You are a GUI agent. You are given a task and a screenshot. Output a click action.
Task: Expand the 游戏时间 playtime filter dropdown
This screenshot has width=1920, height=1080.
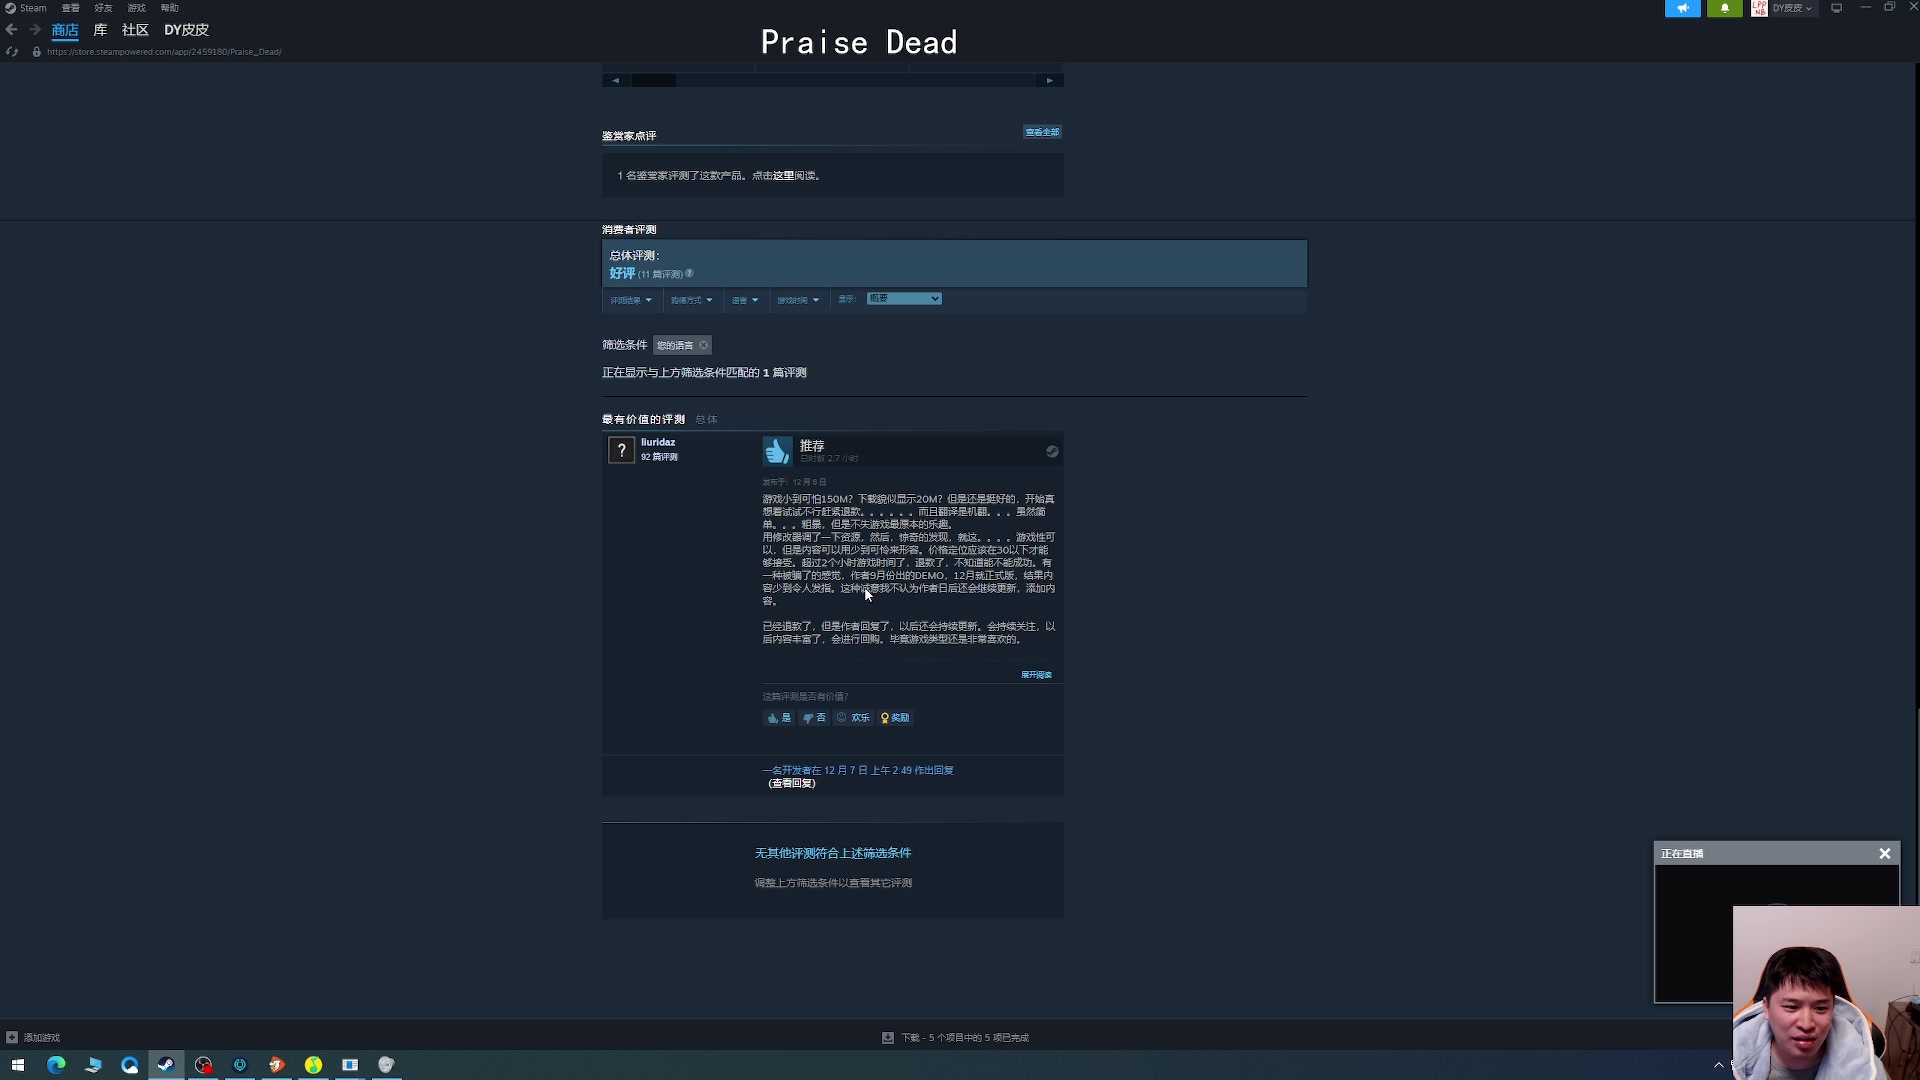tap(798, 300)
